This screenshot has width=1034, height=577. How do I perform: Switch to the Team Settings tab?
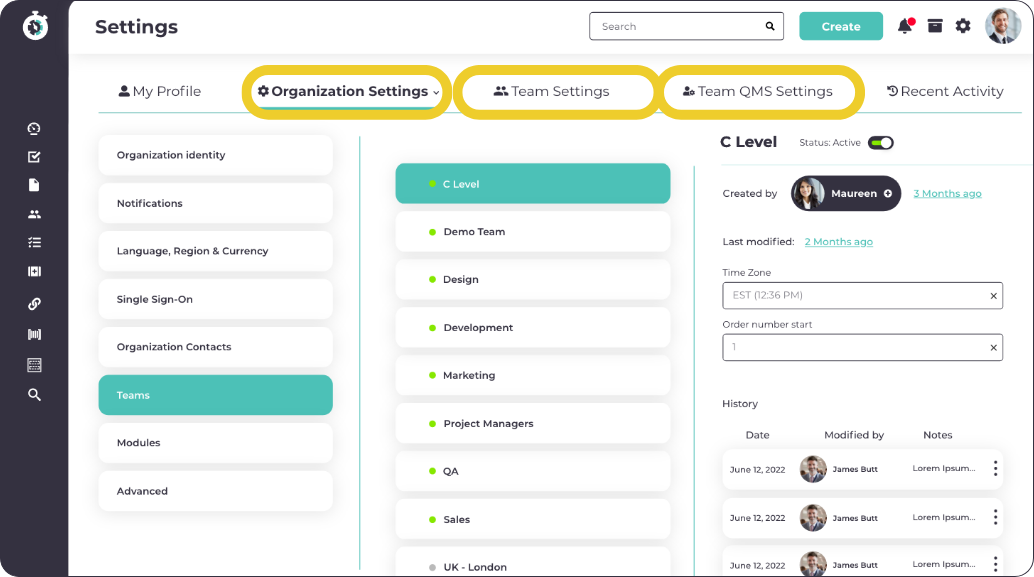551,91
